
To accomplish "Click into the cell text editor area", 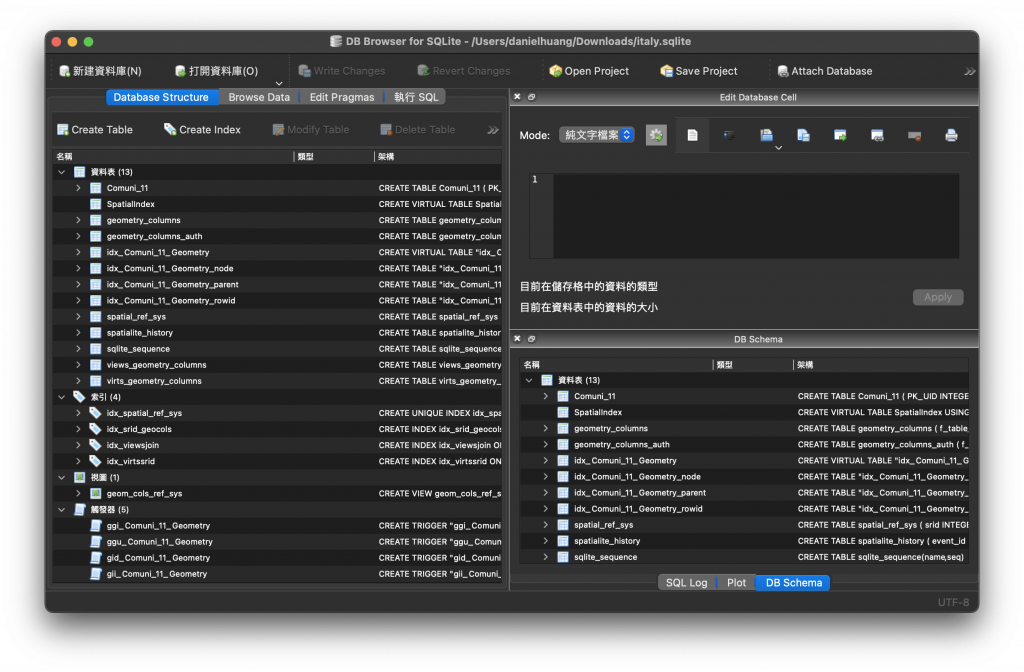I will (x=756, y=216).
